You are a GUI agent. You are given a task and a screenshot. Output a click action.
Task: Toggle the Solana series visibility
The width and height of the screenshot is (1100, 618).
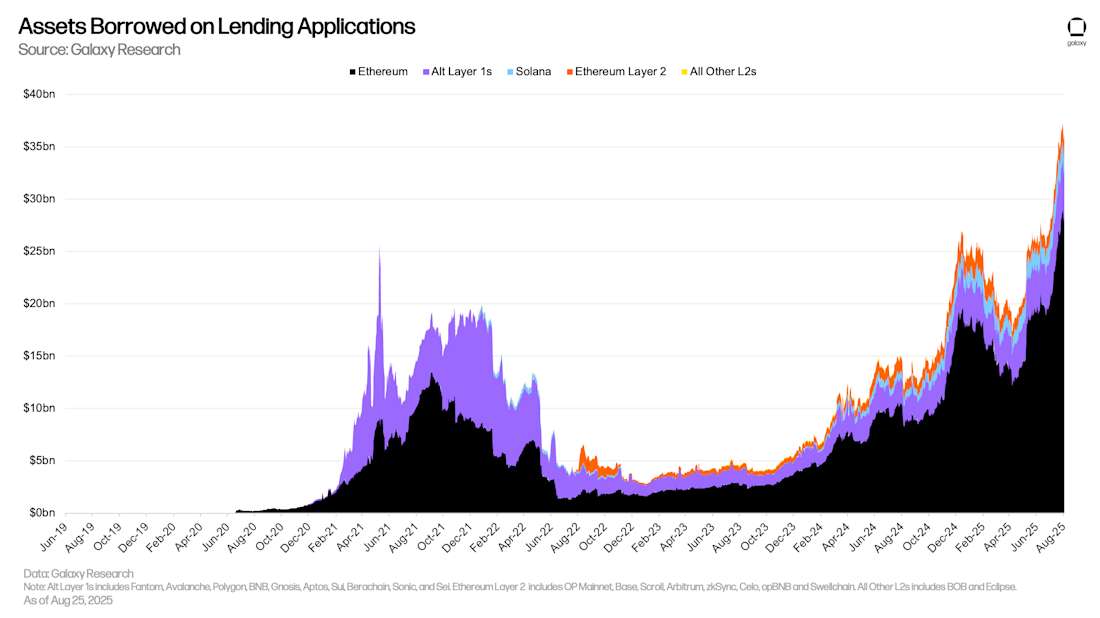(530, 71)
